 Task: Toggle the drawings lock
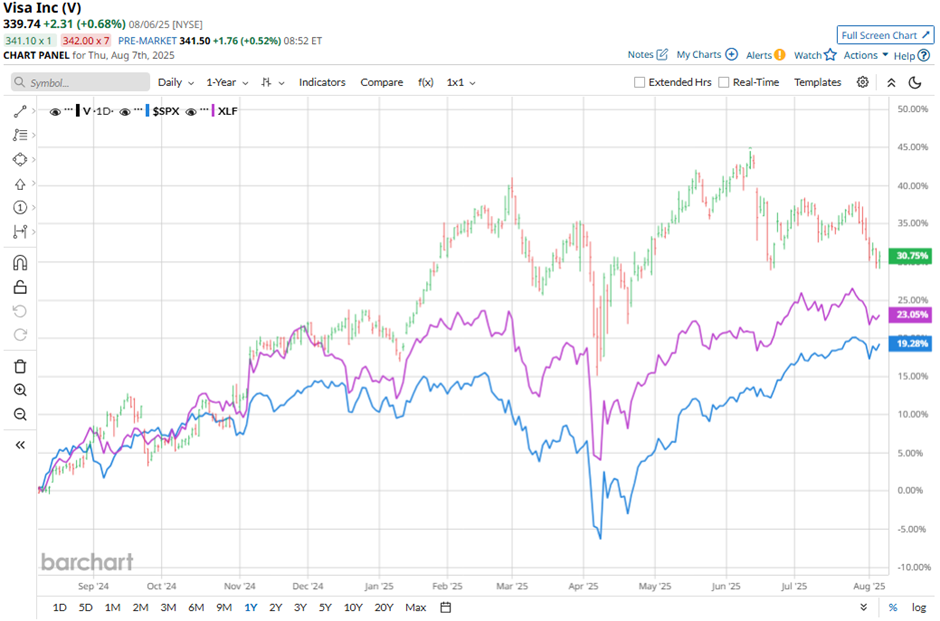[20, 287]
